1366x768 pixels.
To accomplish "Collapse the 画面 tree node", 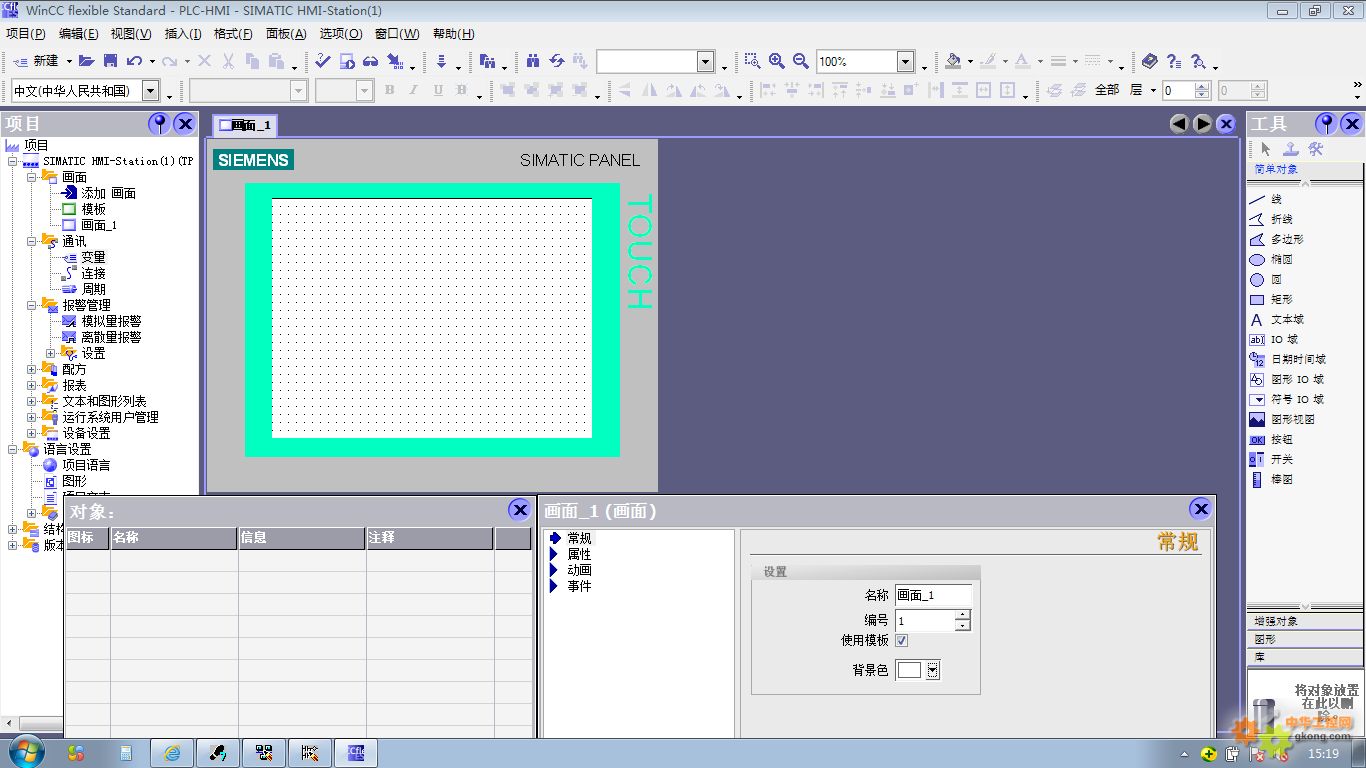I will coord(32,177).
